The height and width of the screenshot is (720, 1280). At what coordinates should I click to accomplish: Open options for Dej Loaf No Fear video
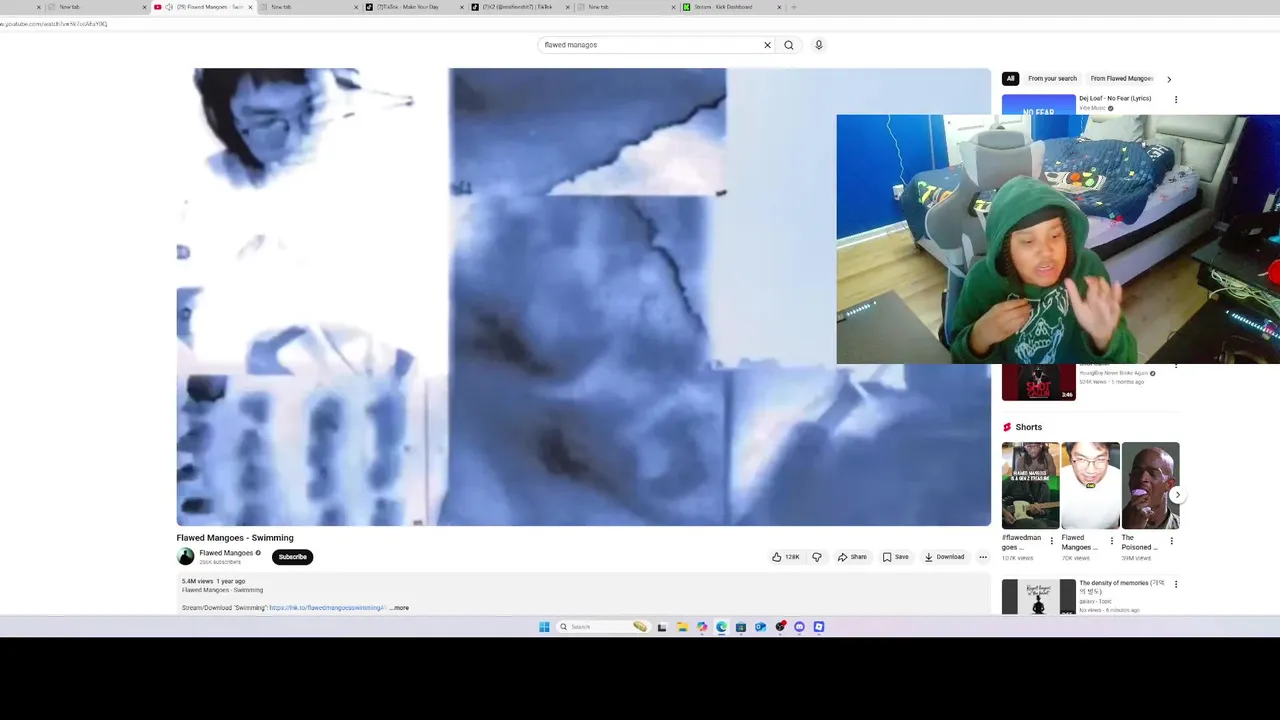(x=1176, y=100)
